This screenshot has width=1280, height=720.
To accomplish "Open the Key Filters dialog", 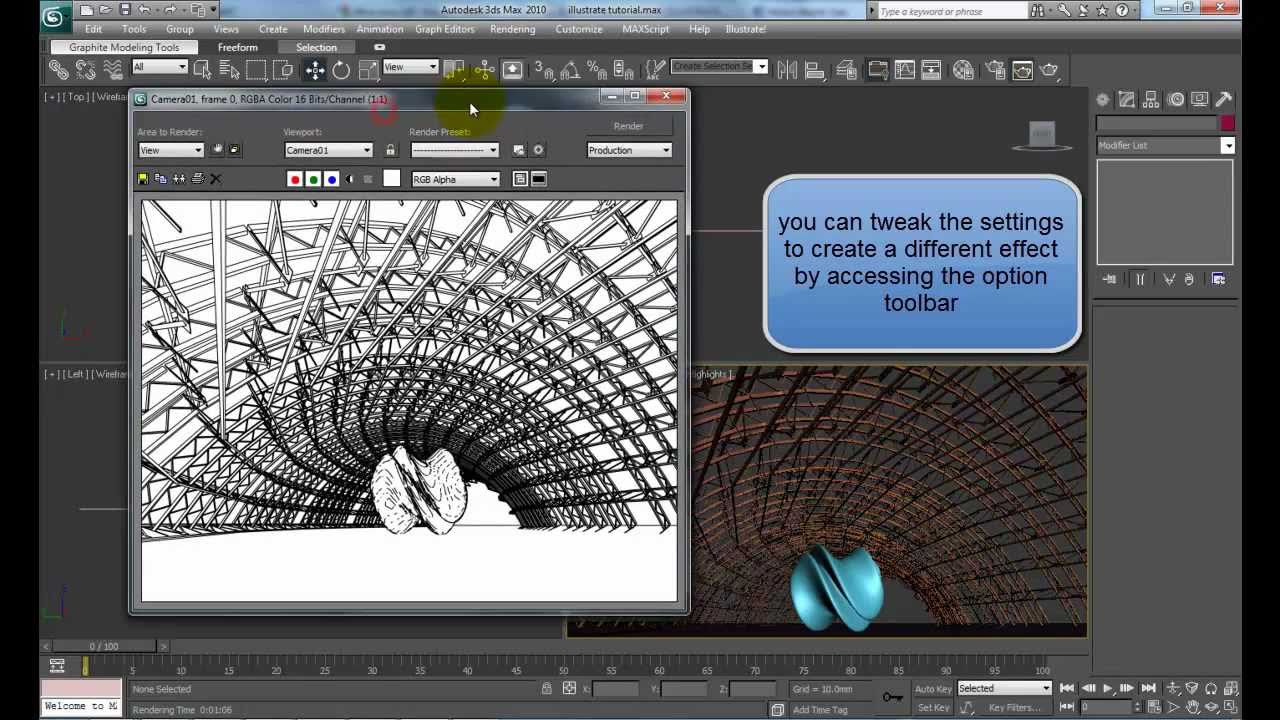I will [x=1015, y=707].
